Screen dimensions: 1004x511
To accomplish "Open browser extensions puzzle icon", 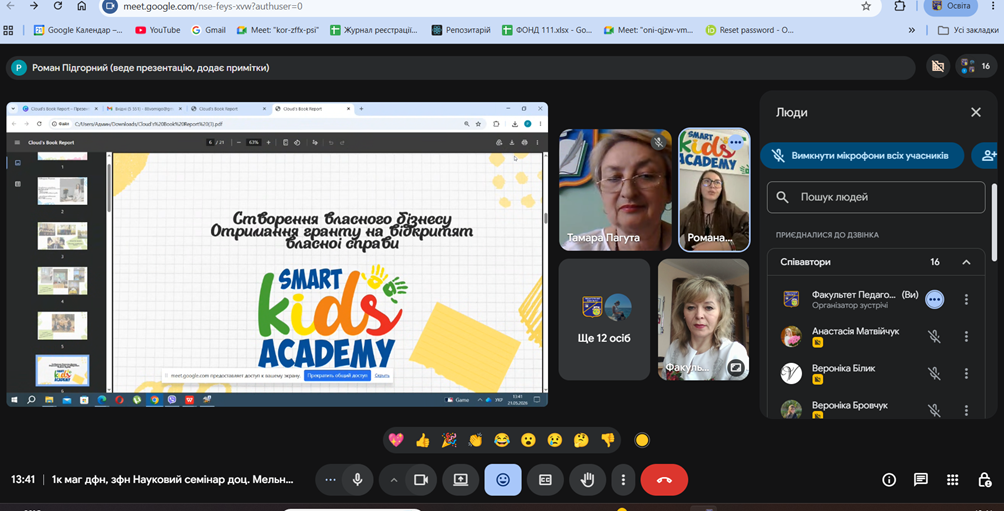I will (900, 6).
